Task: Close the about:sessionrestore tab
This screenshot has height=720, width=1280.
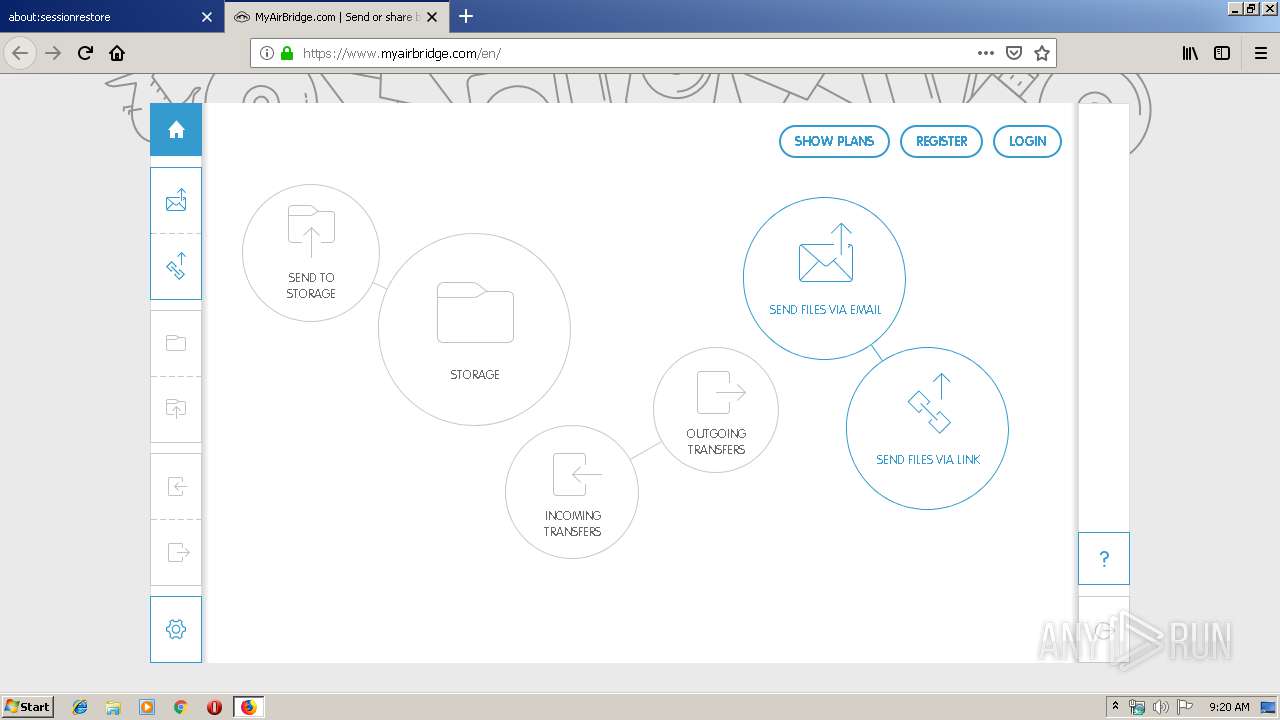Action: click(x=206, y=17)
